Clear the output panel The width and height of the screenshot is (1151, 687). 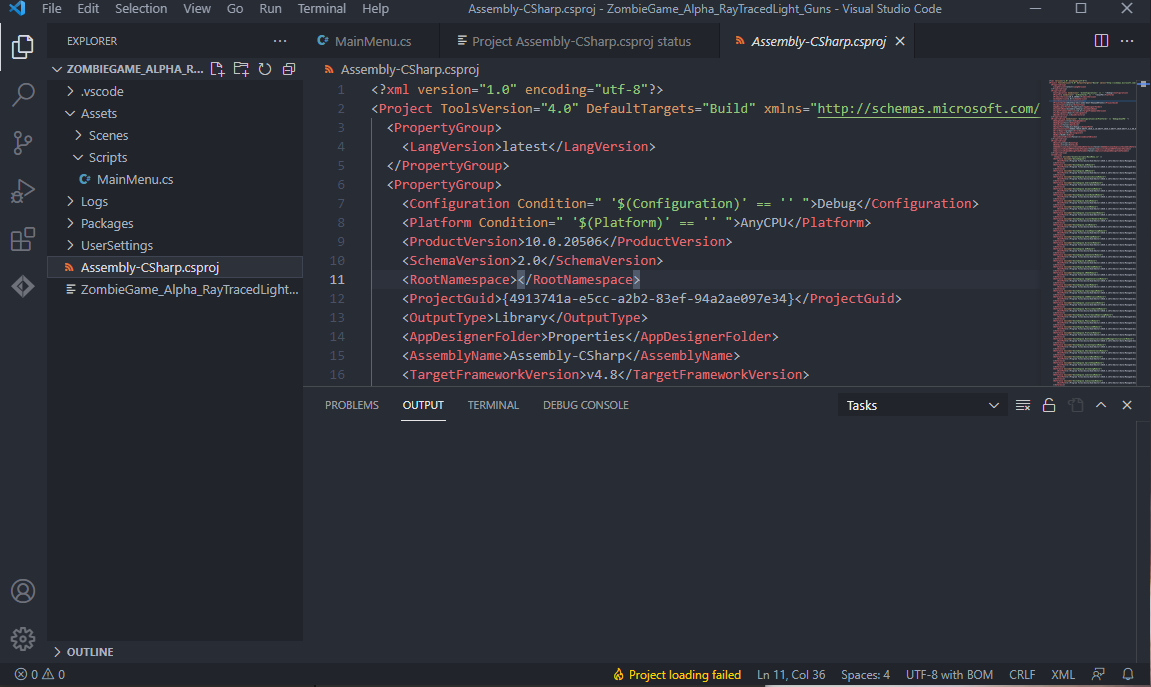click(x=1023, y=405)
